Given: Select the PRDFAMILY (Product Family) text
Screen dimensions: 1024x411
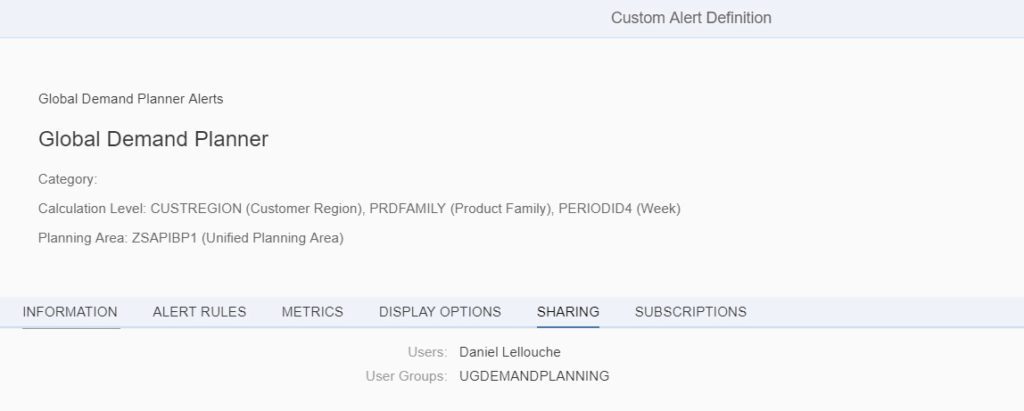Looking at the screenshot, I should [459, 209].
